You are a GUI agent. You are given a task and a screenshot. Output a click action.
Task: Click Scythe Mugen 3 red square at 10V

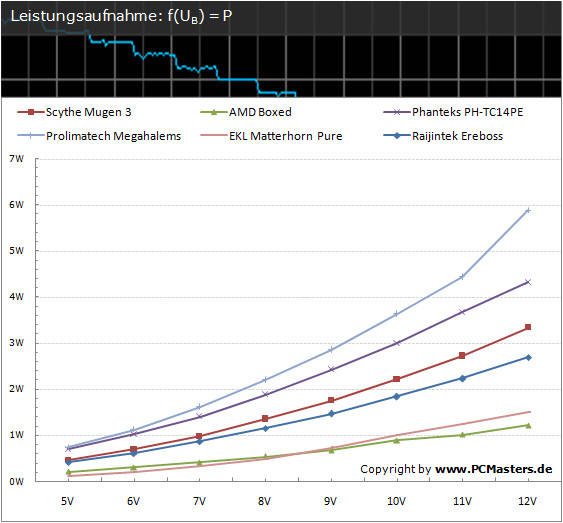pyautogui.click(x=396, y=379)
